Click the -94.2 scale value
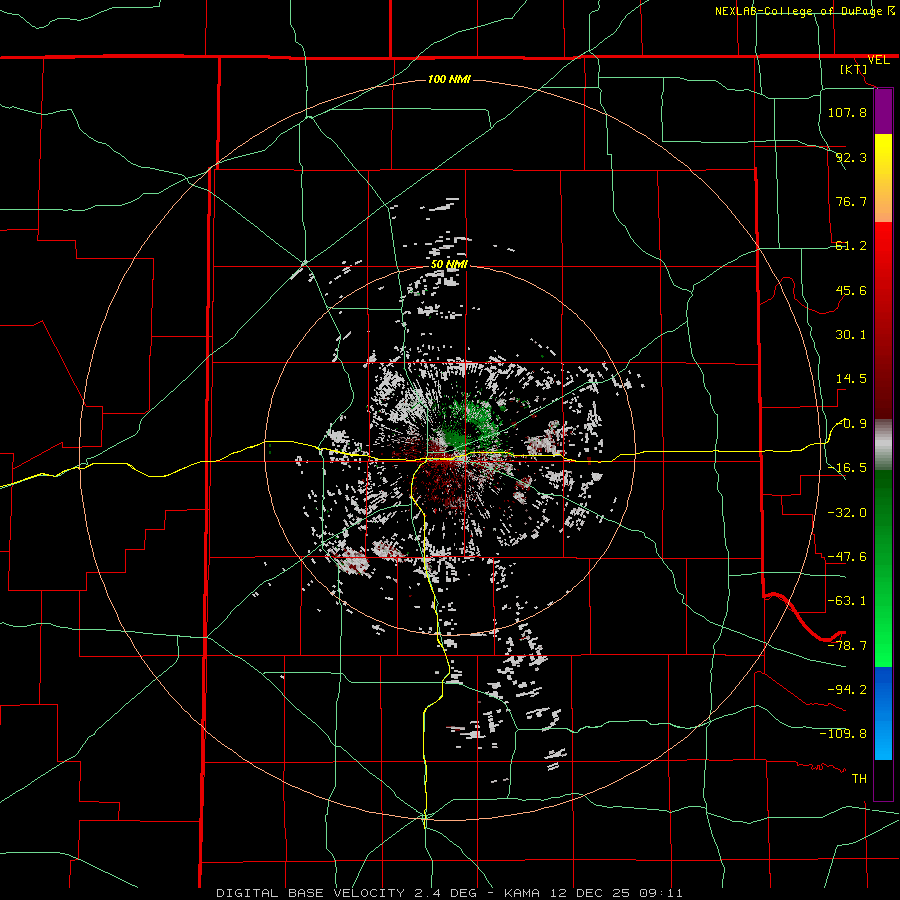900x900 pixels. pyautogui.click(x=847, y=689)
